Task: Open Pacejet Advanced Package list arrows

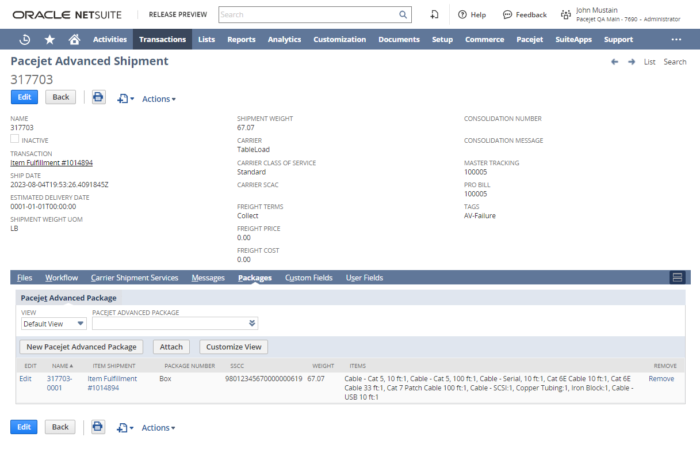Action: click(252, 323)
